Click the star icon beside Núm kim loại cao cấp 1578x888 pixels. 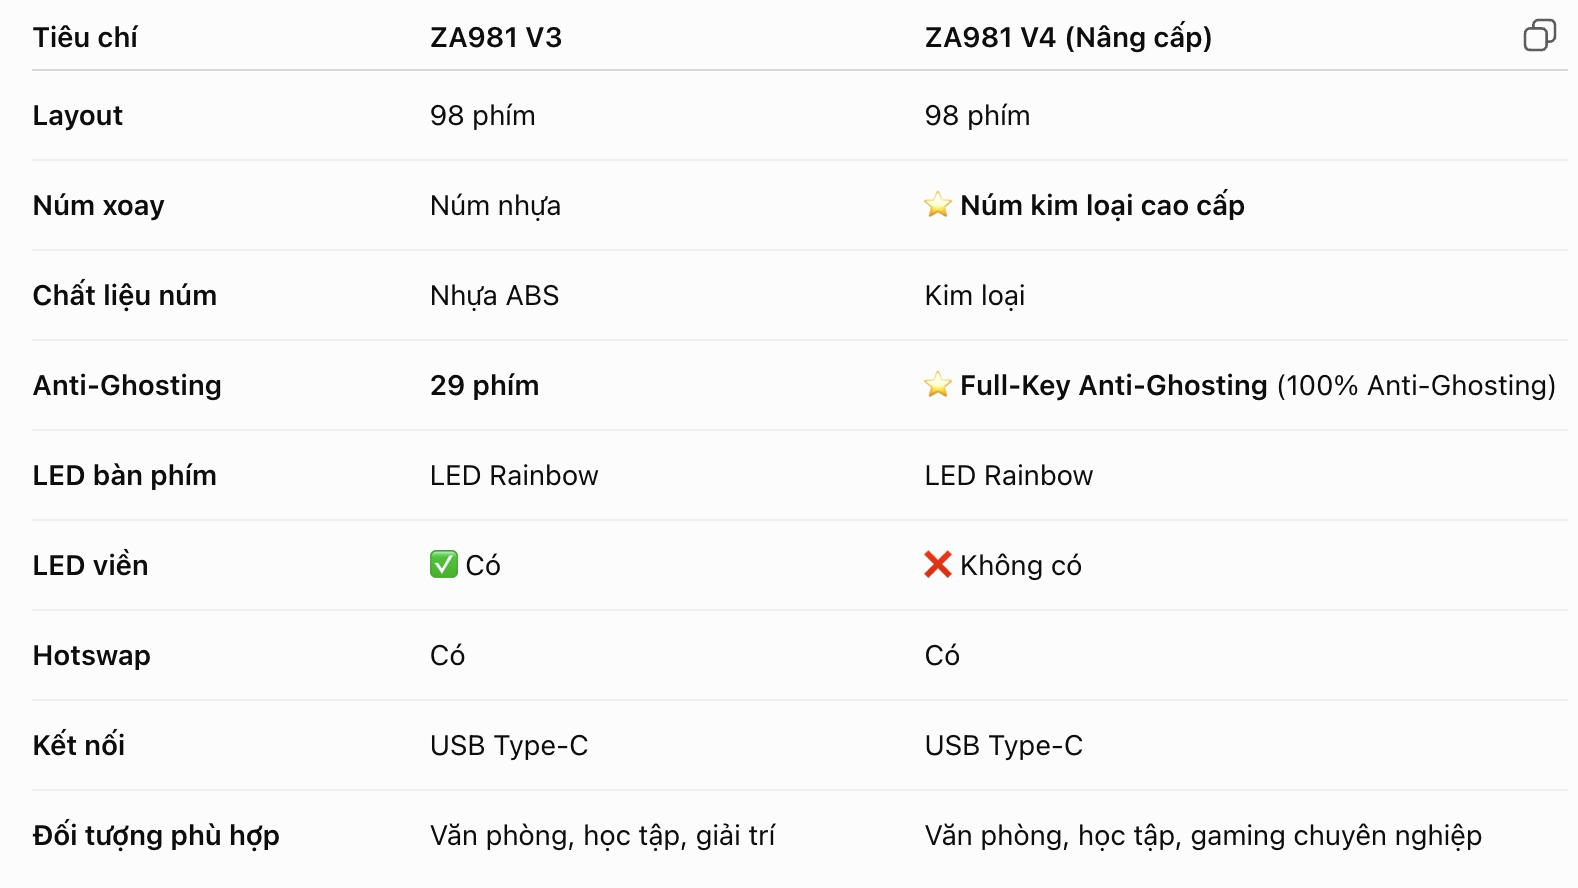[937, 205]
